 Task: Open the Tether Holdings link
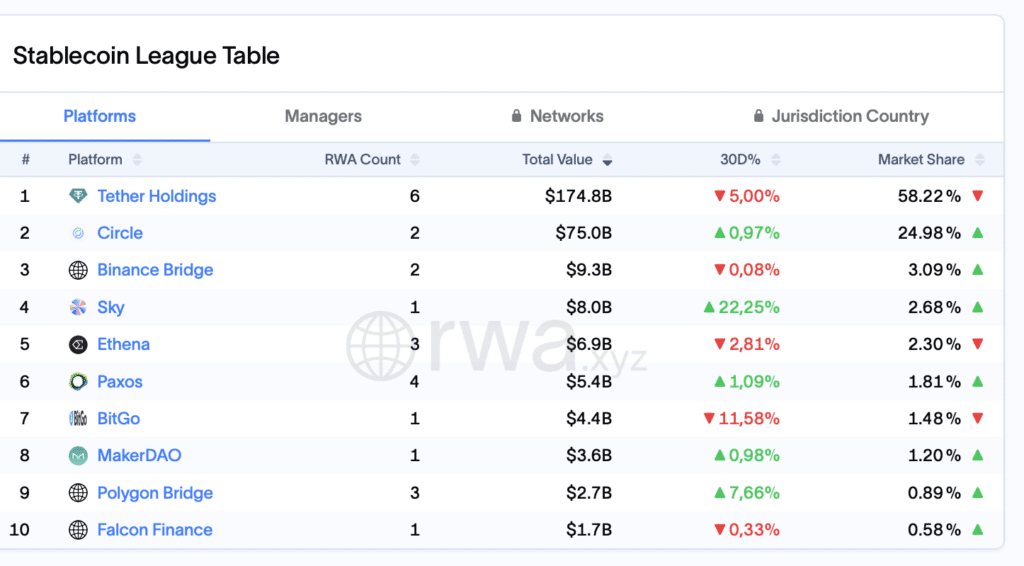tap(157, 196)
